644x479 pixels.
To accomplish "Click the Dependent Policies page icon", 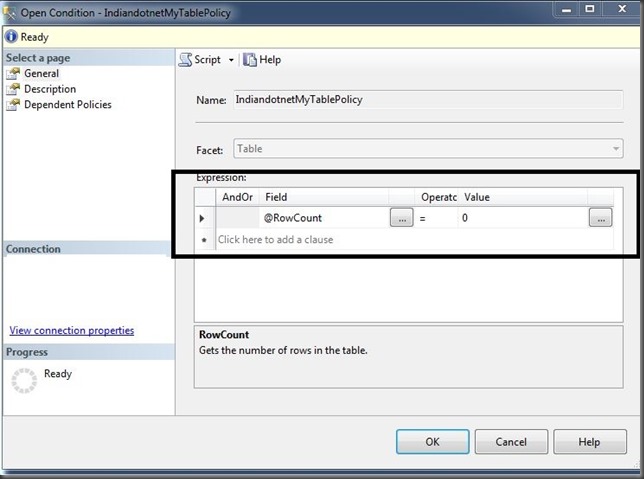I will 13,105.
